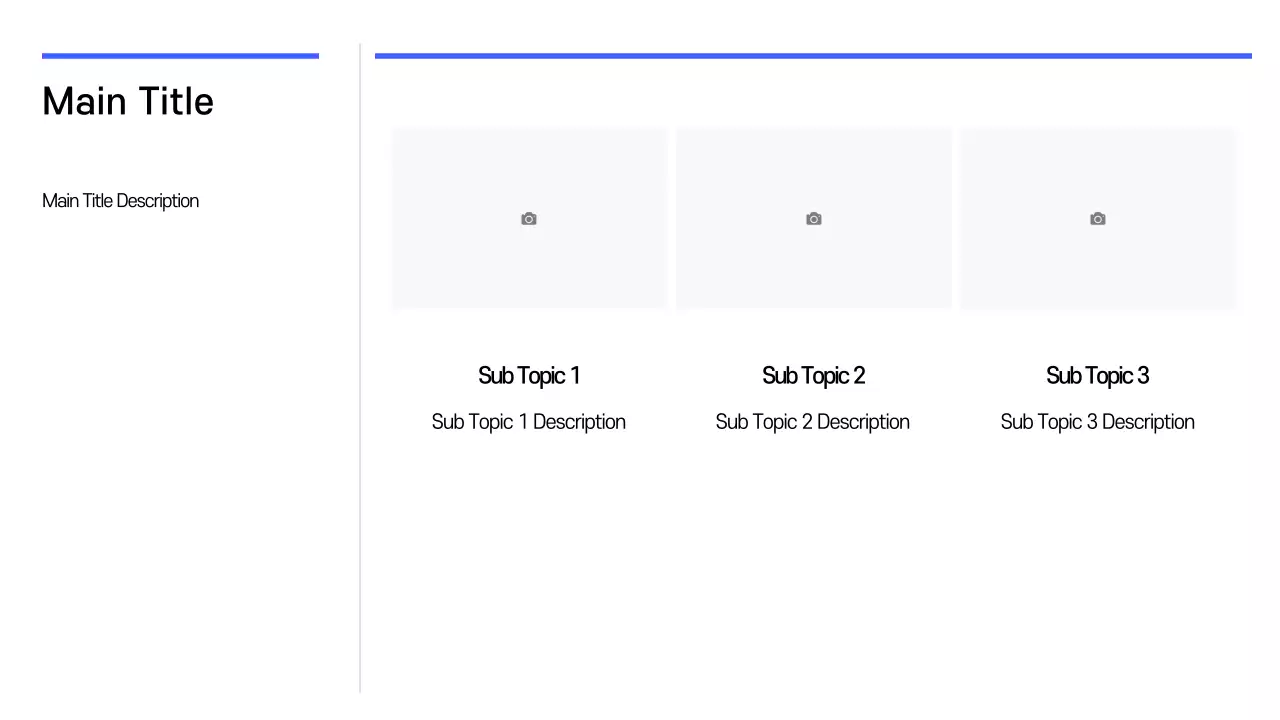Select the Main Title Description text
The image size is (1280, 720).
(120, 201)
